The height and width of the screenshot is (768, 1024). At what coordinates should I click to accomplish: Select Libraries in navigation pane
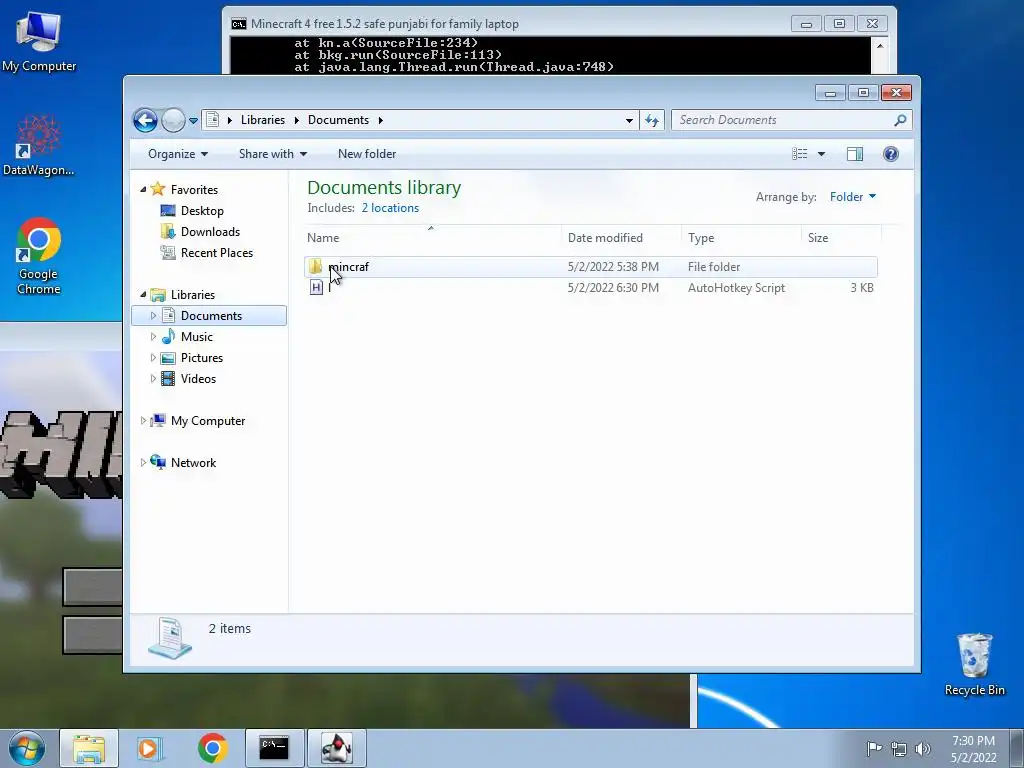tap(193, 295)
